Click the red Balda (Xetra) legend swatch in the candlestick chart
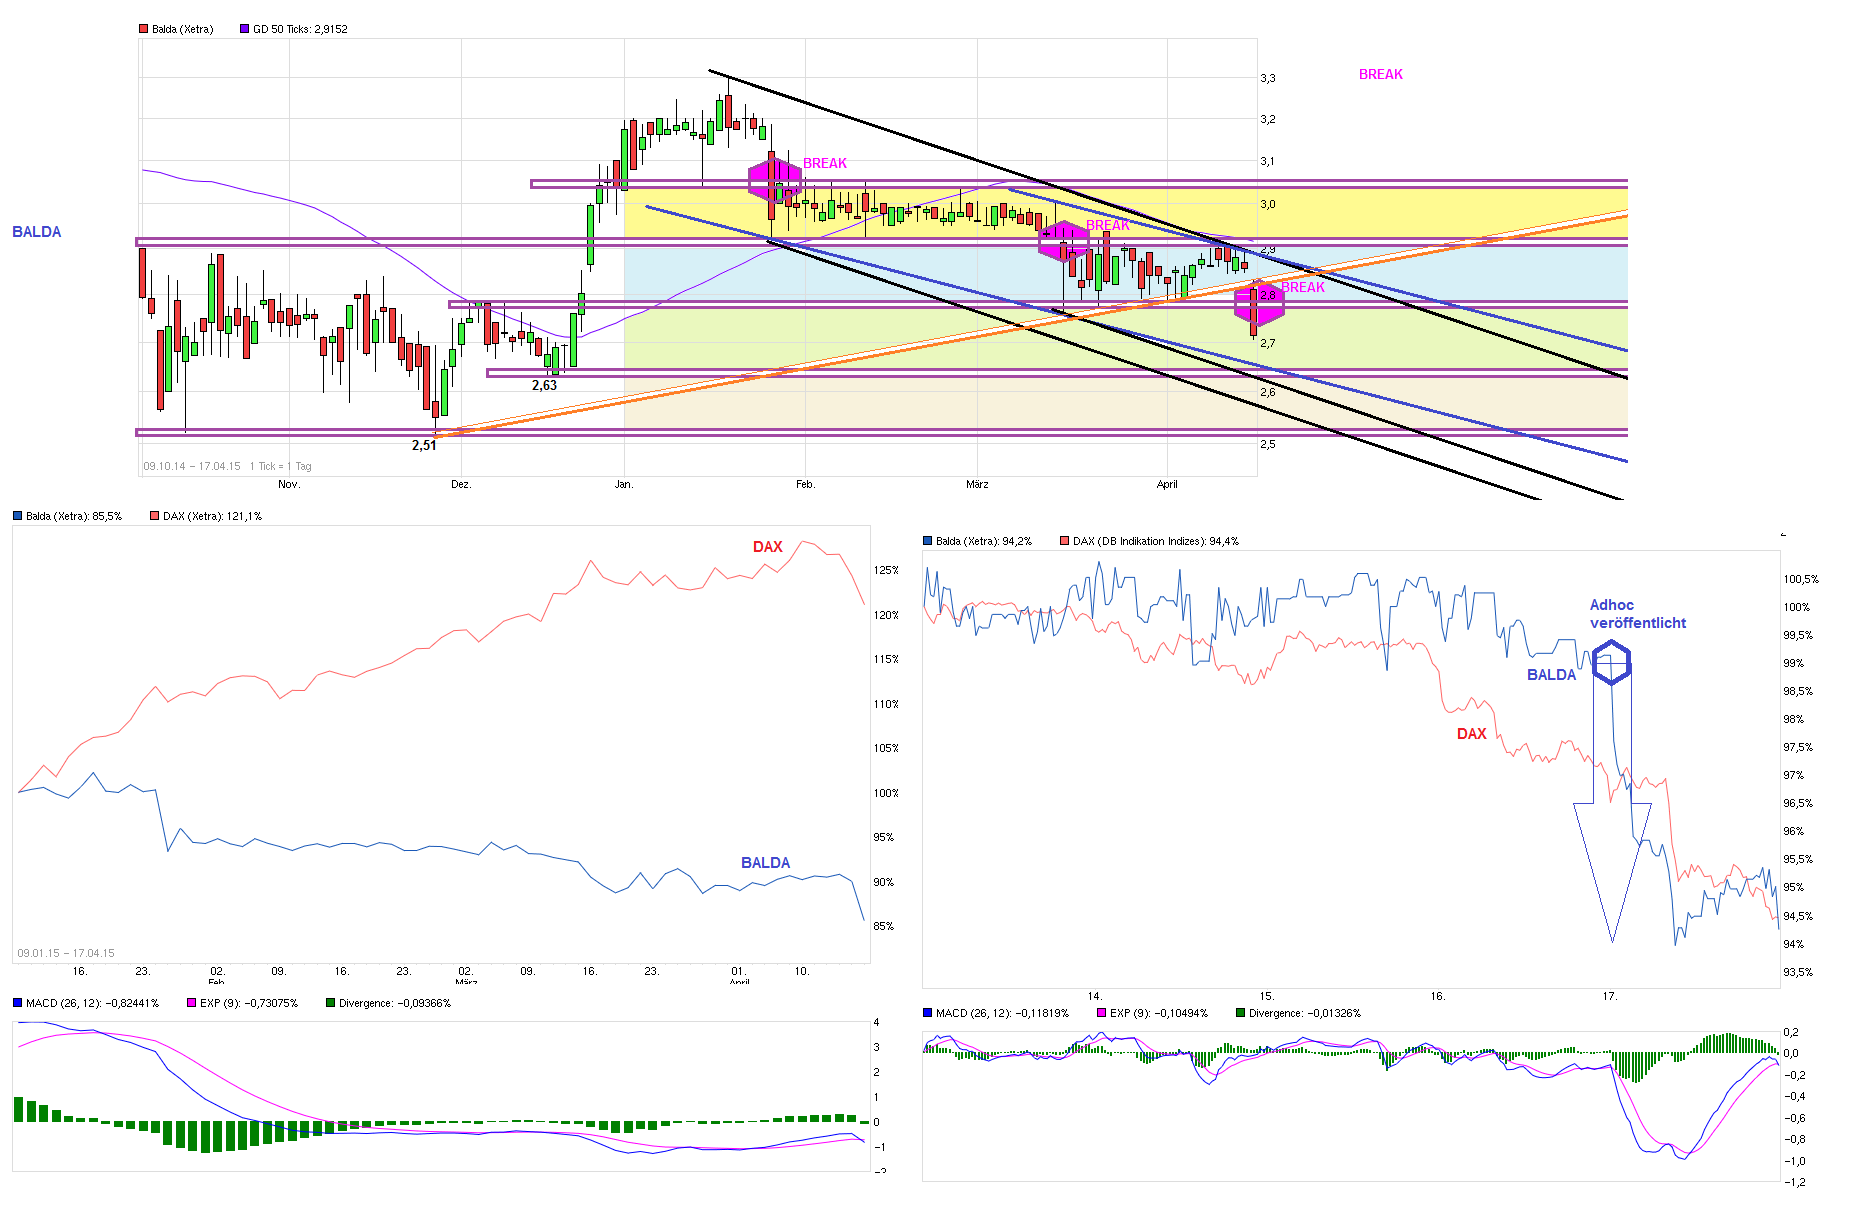 coord(143,29)
